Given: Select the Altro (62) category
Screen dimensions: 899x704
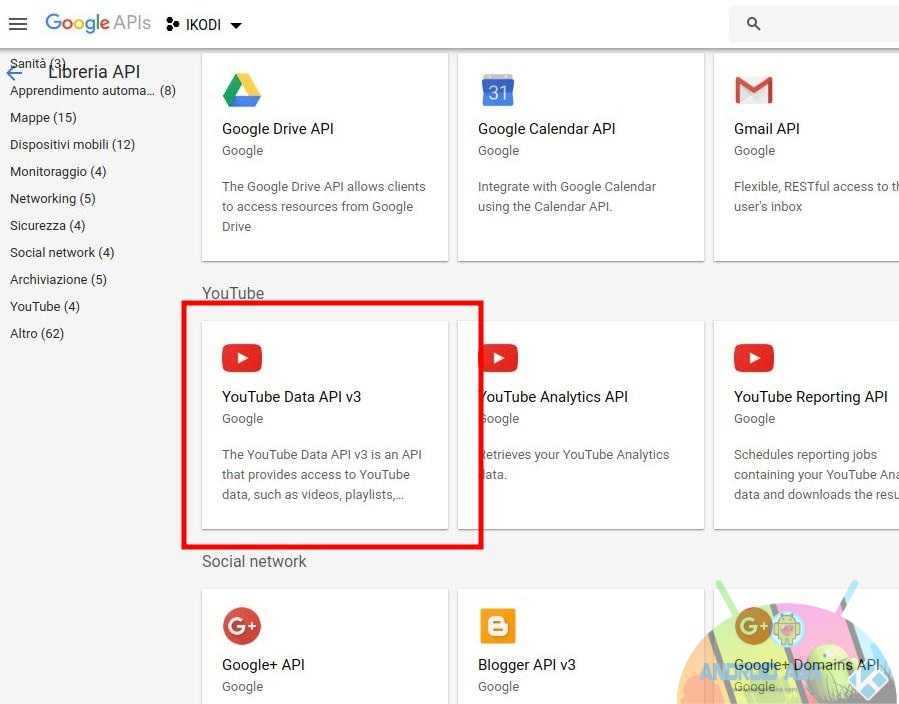Looking at the screenshot, I should [x=37, y=333].
